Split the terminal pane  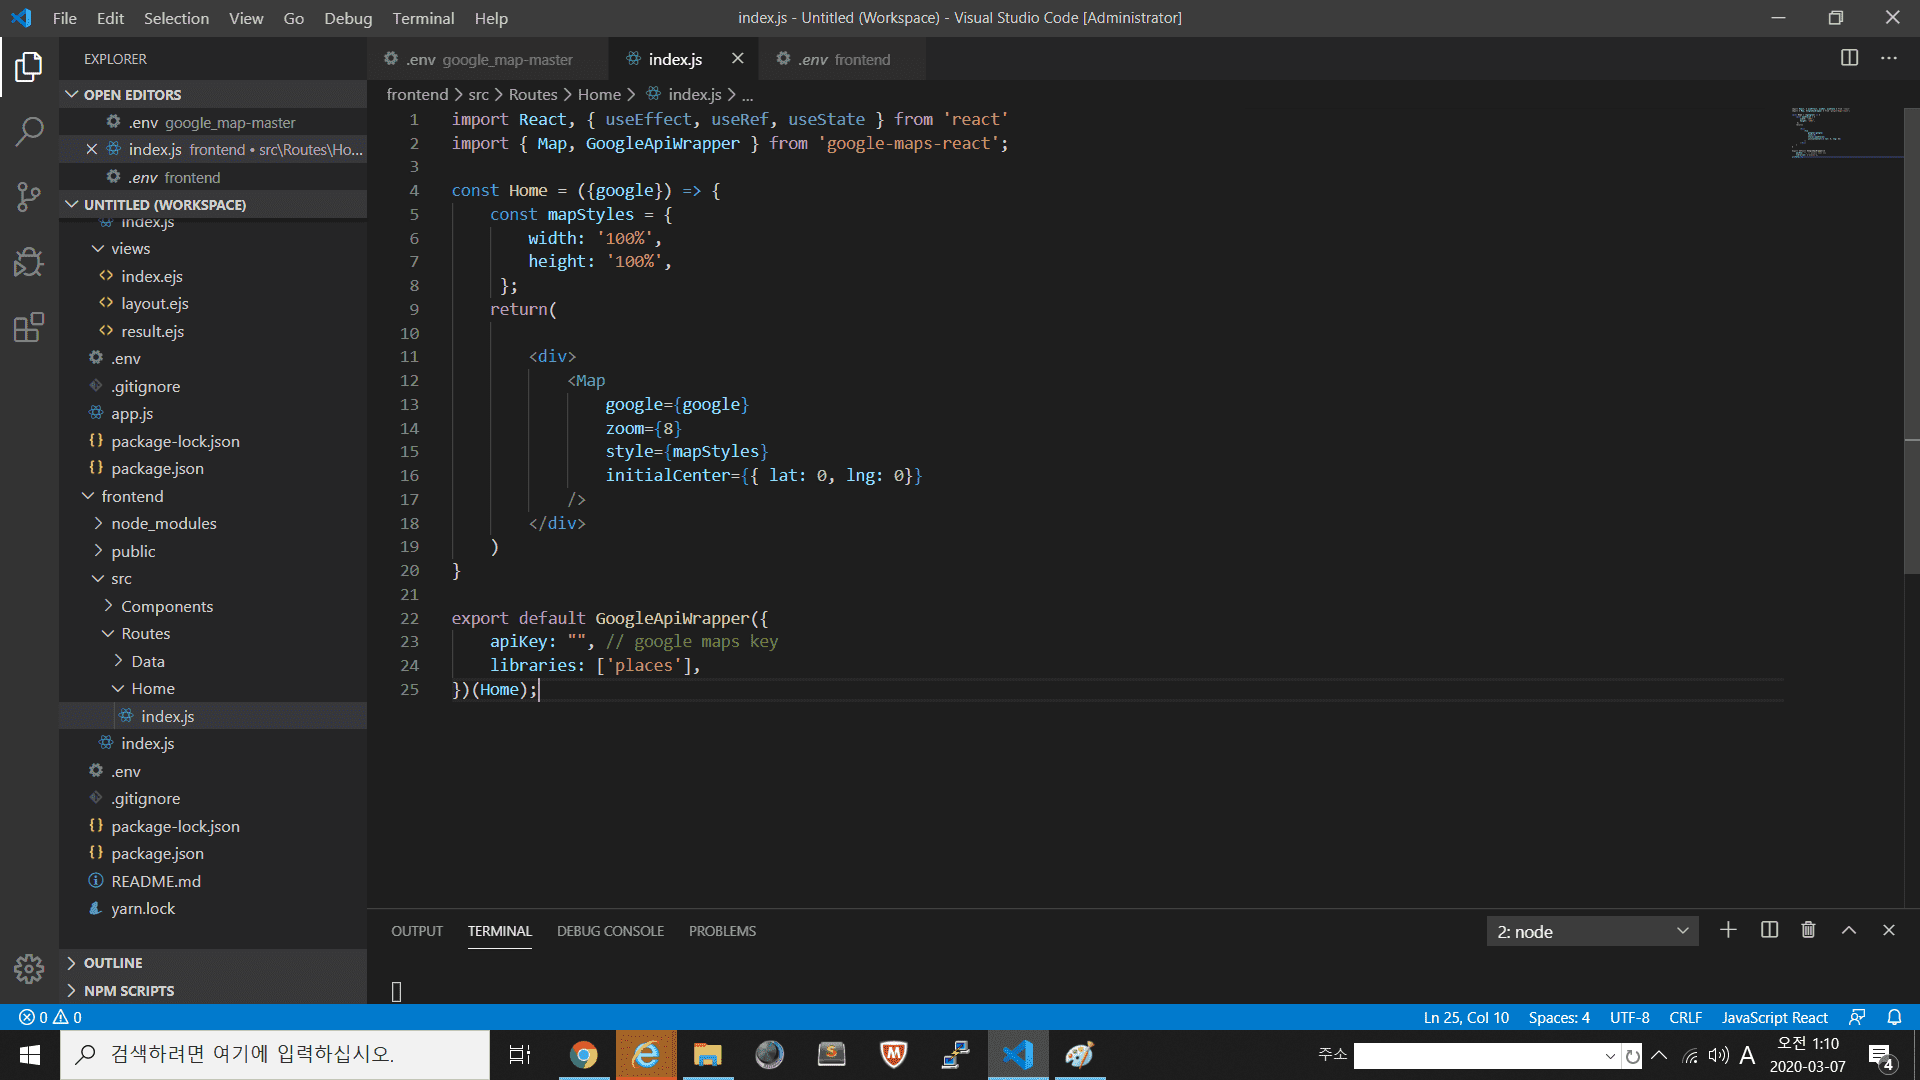pyautogui.click(x=1769, y=930)
